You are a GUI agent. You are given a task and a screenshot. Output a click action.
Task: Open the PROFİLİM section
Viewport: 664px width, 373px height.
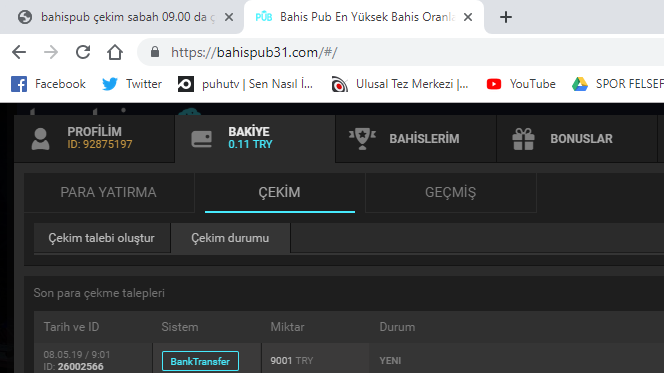coord(94,138)
